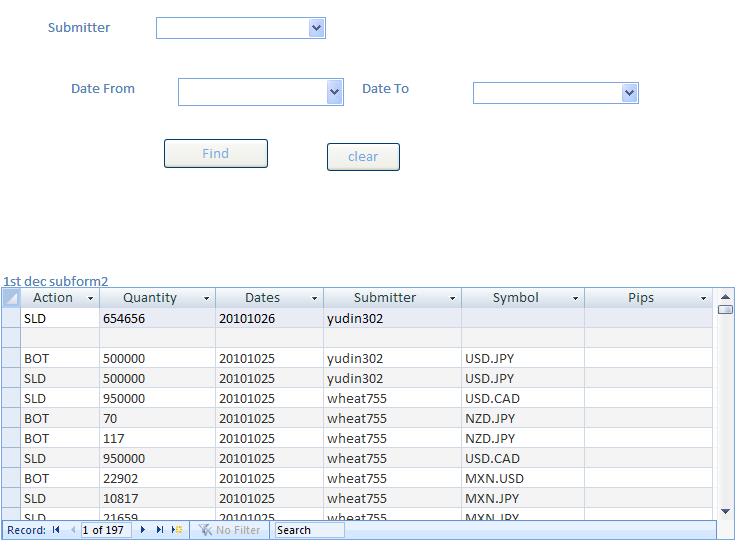Open the Submitter combo box dropdown
Viewport: 752px width, 551px height.
pyautogui.click(x=317, y=28)
